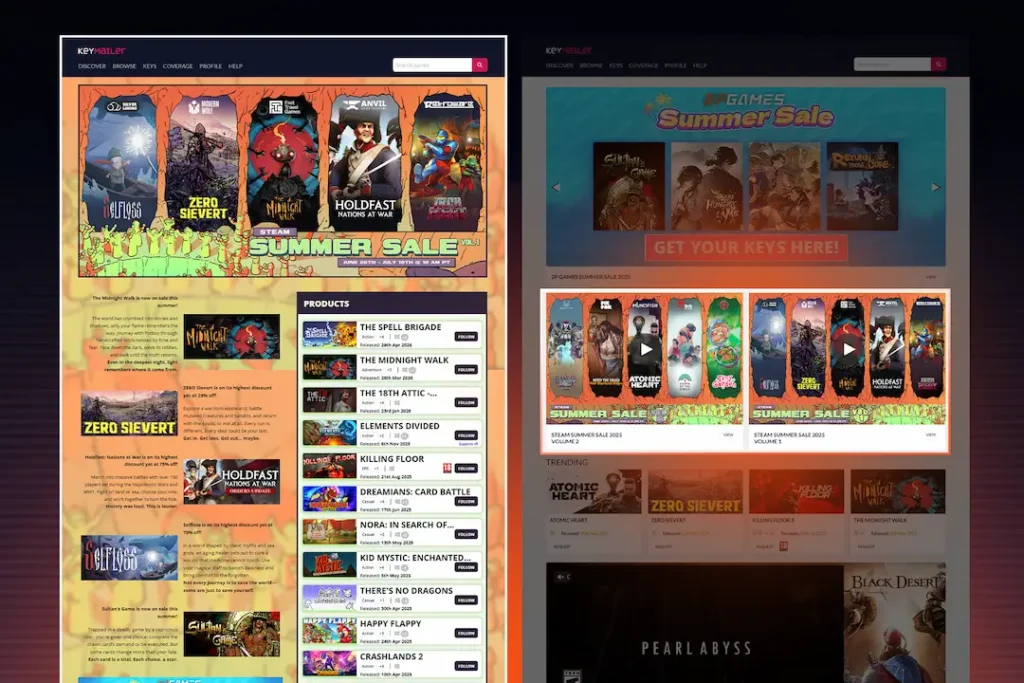This screenshot has width=1024, height=683.
Task: Focus the search field on the right page
Action: [892, 64]
